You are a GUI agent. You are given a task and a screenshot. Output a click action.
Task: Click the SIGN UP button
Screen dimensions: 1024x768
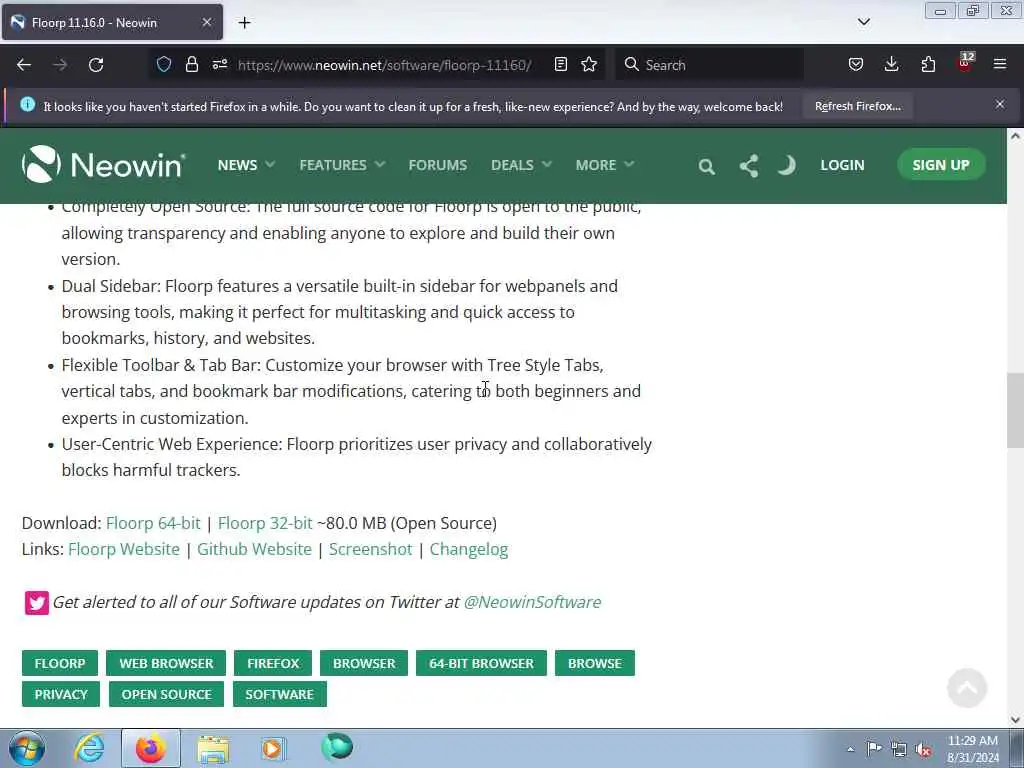[940, 165]
